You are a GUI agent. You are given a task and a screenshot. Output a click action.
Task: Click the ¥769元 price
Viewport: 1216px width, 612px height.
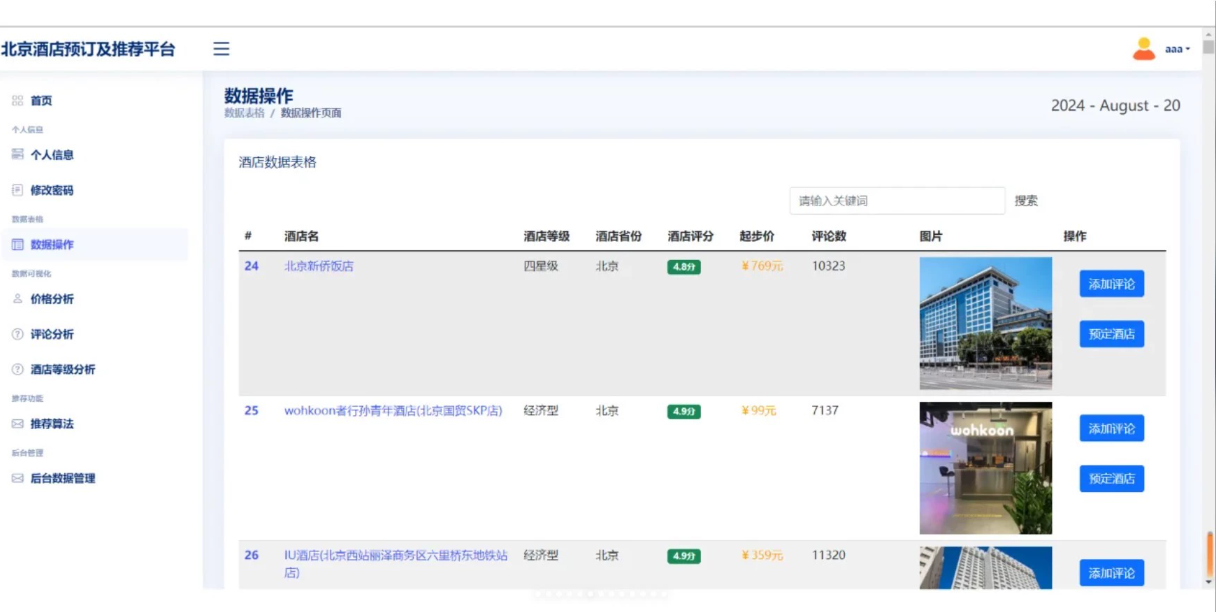click(x=762, y=266)
